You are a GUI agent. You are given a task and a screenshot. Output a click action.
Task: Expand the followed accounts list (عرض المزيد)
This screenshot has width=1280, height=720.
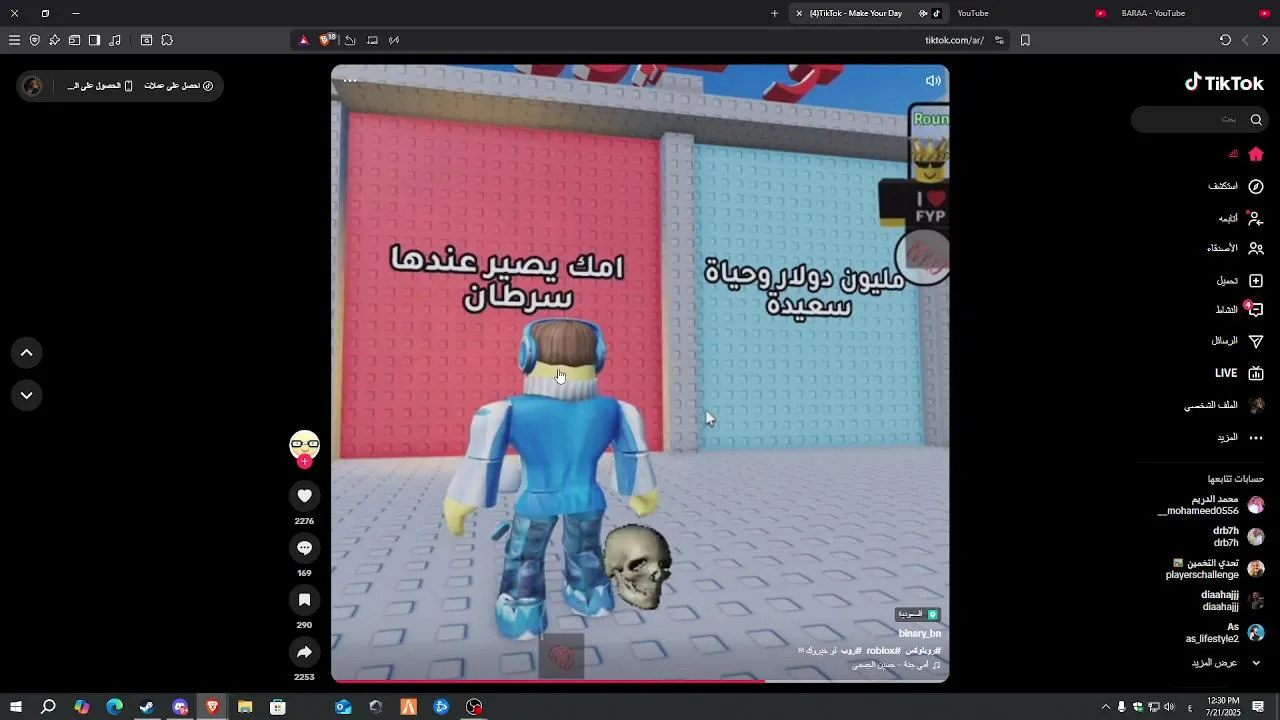click(1226, 662)
